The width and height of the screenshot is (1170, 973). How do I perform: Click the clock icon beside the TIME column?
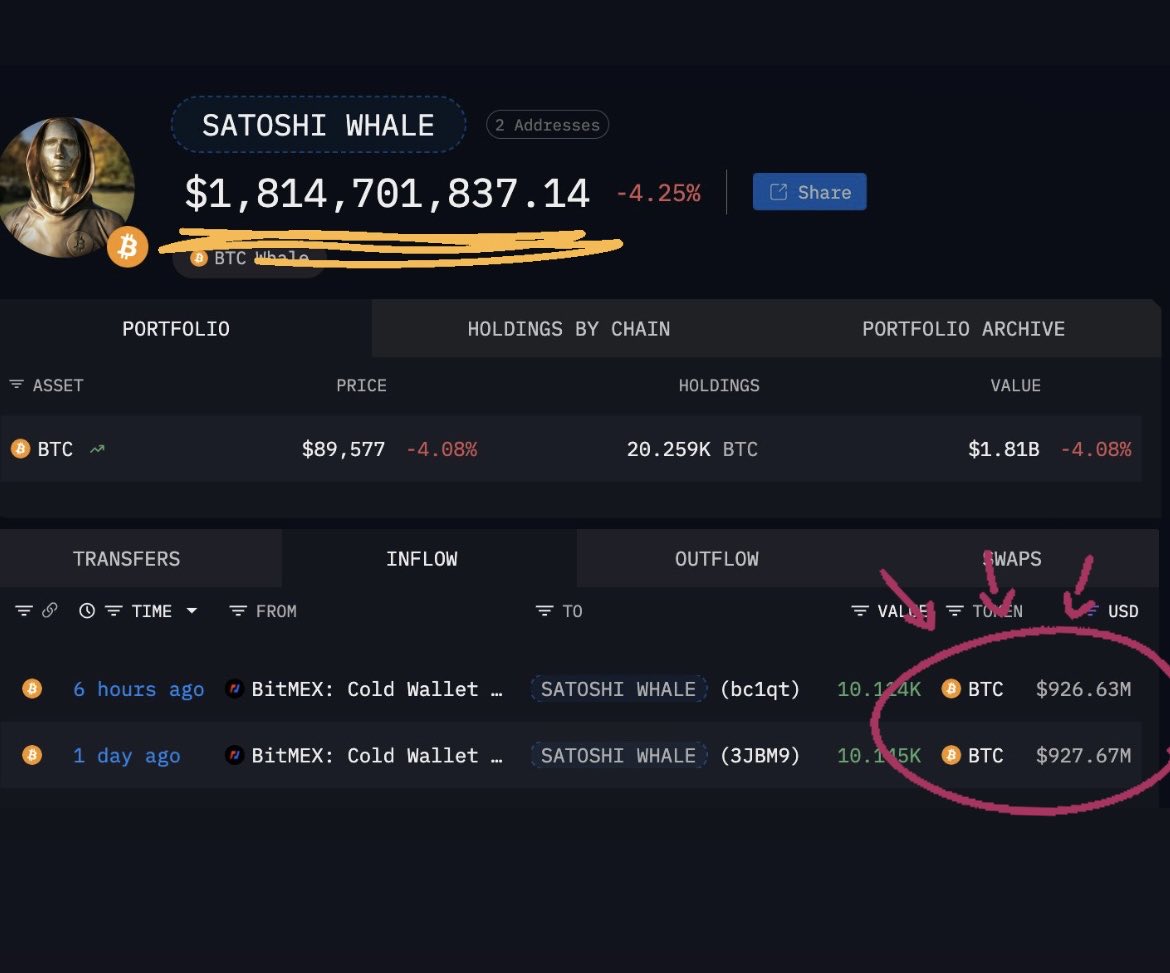[x=85, y=610]
